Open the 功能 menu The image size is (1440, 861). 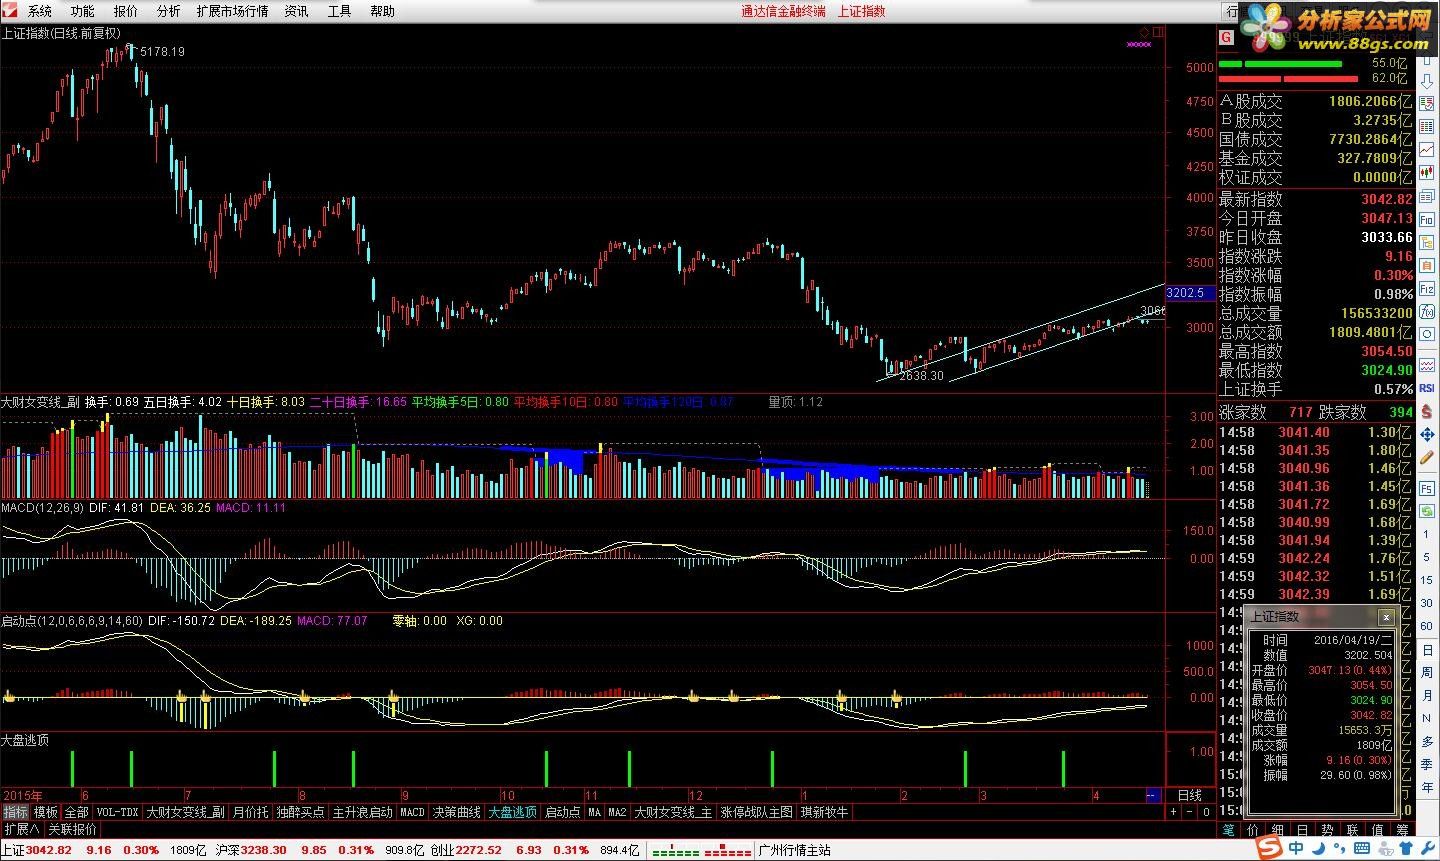(82, 11)
